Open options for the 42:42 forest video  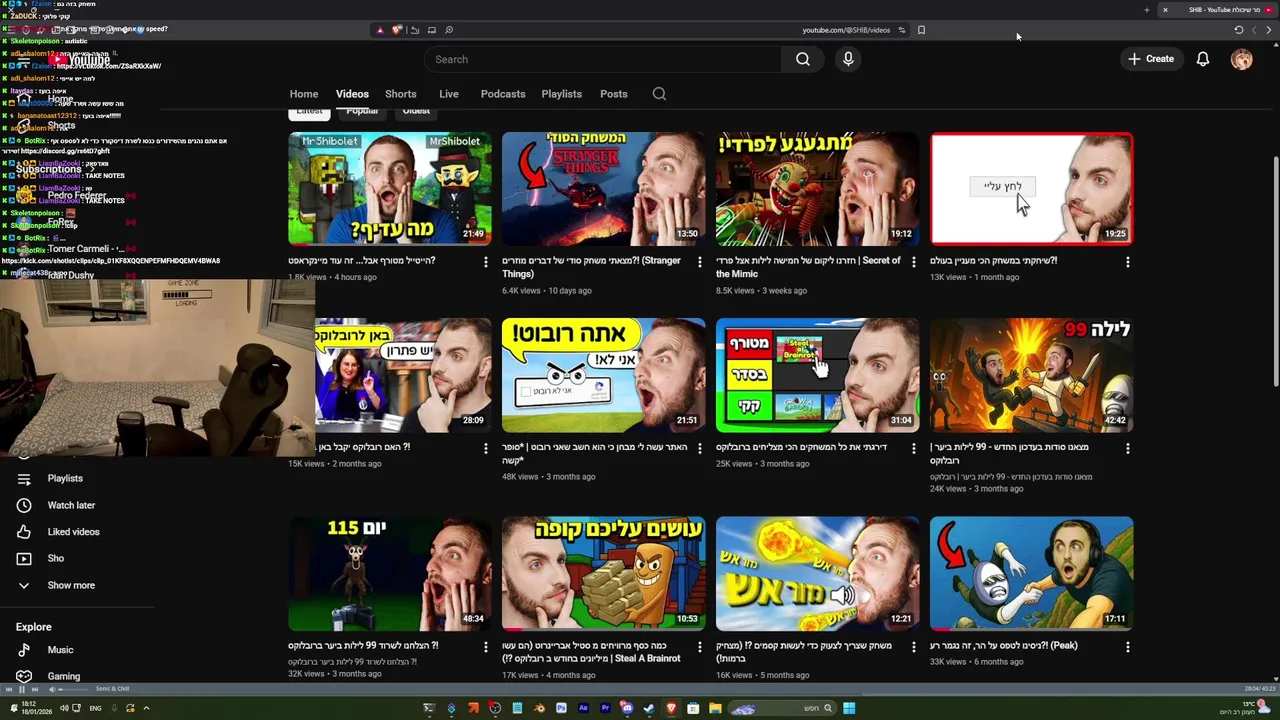(1127, 448)
